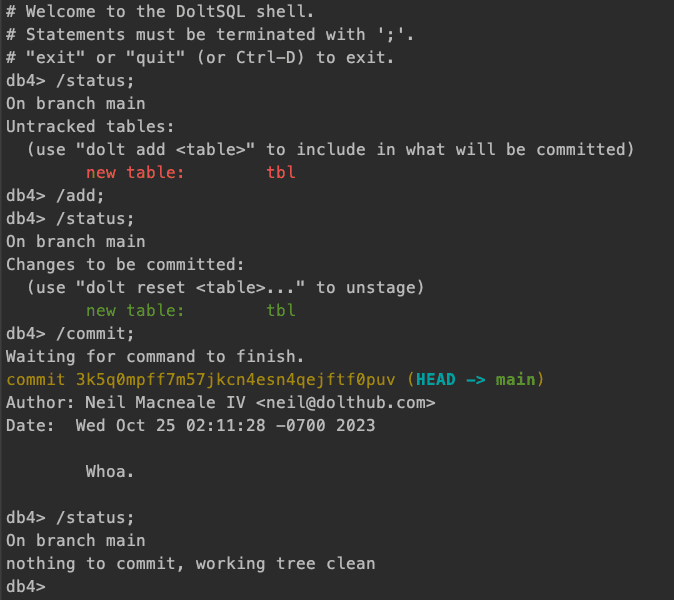674x600 pixels.
Task: Click the Author name Neil Macneale IV
Action: click(165, 403)
